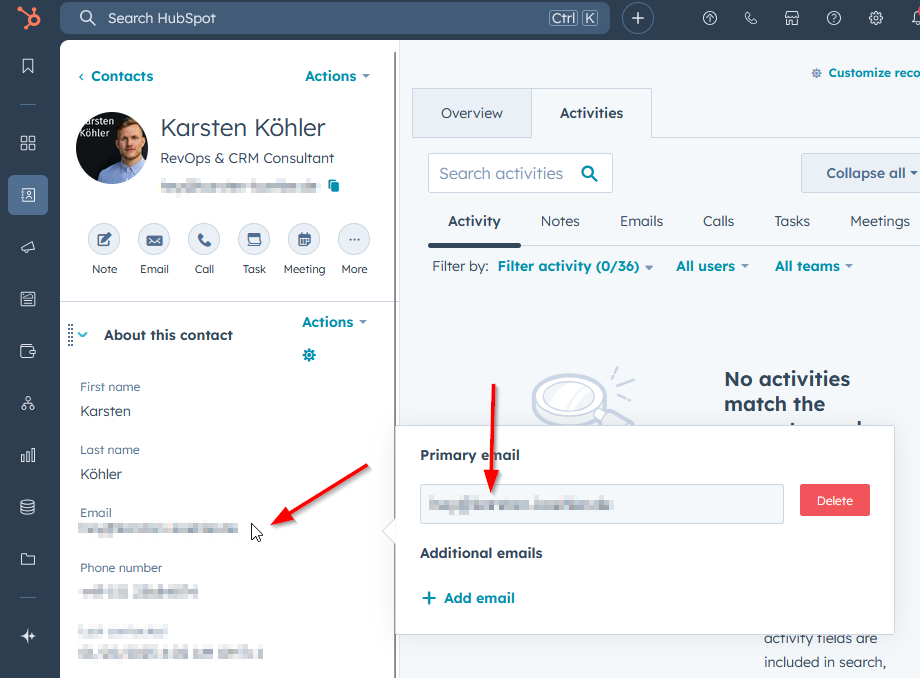Click the Last name value Köhler
The width and height of the screenshot is (920, 678).
coord(101,474)
